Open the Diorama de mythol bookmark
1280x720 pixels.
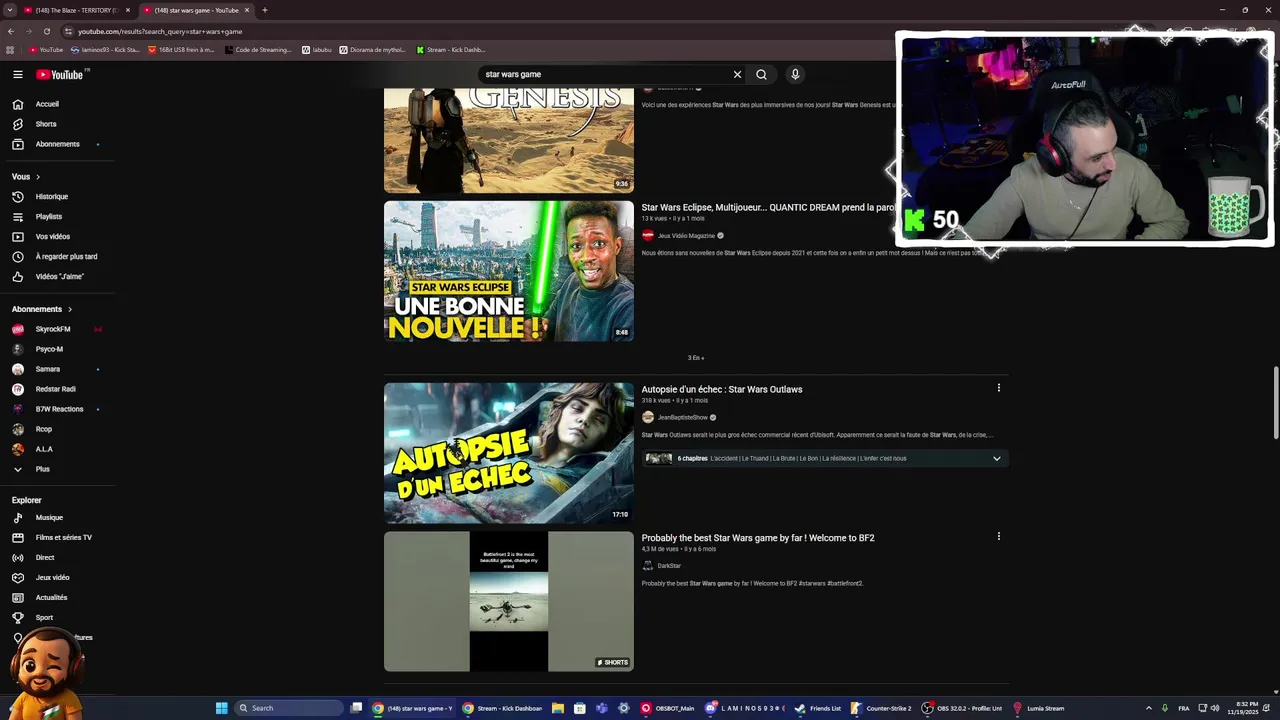[x=373, y=49]
